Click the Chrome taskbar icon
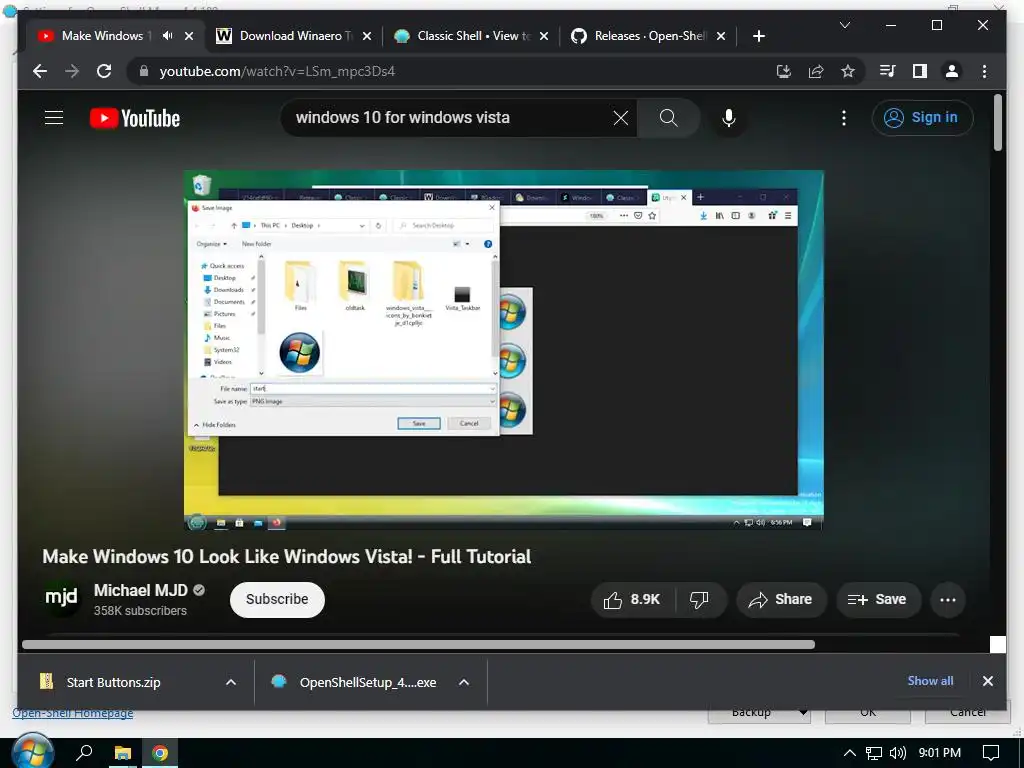1024x768 pixels. (159, 753)
